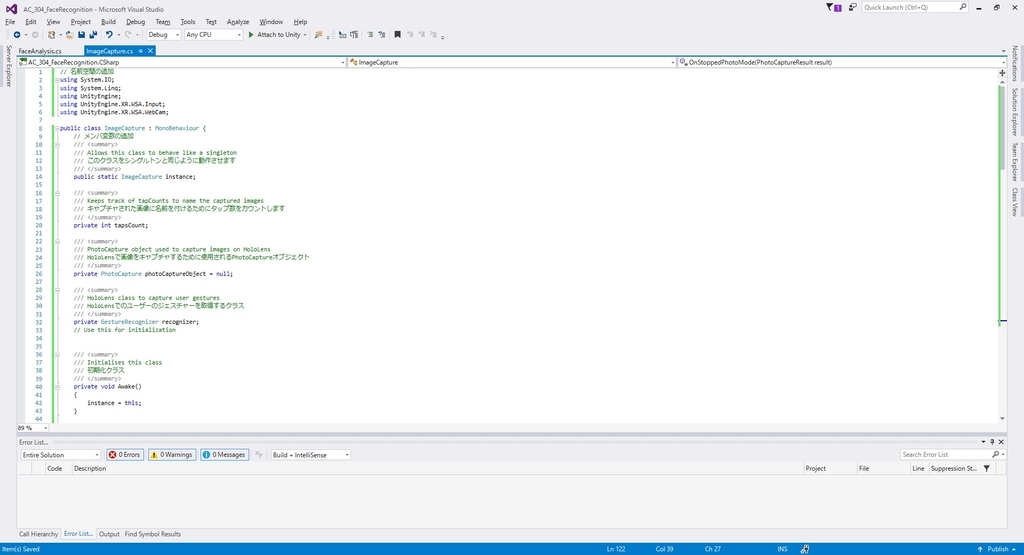Toggle a bookmark with bookmark icon
This screenshot has height=555, width=1024.
[397, 35]
